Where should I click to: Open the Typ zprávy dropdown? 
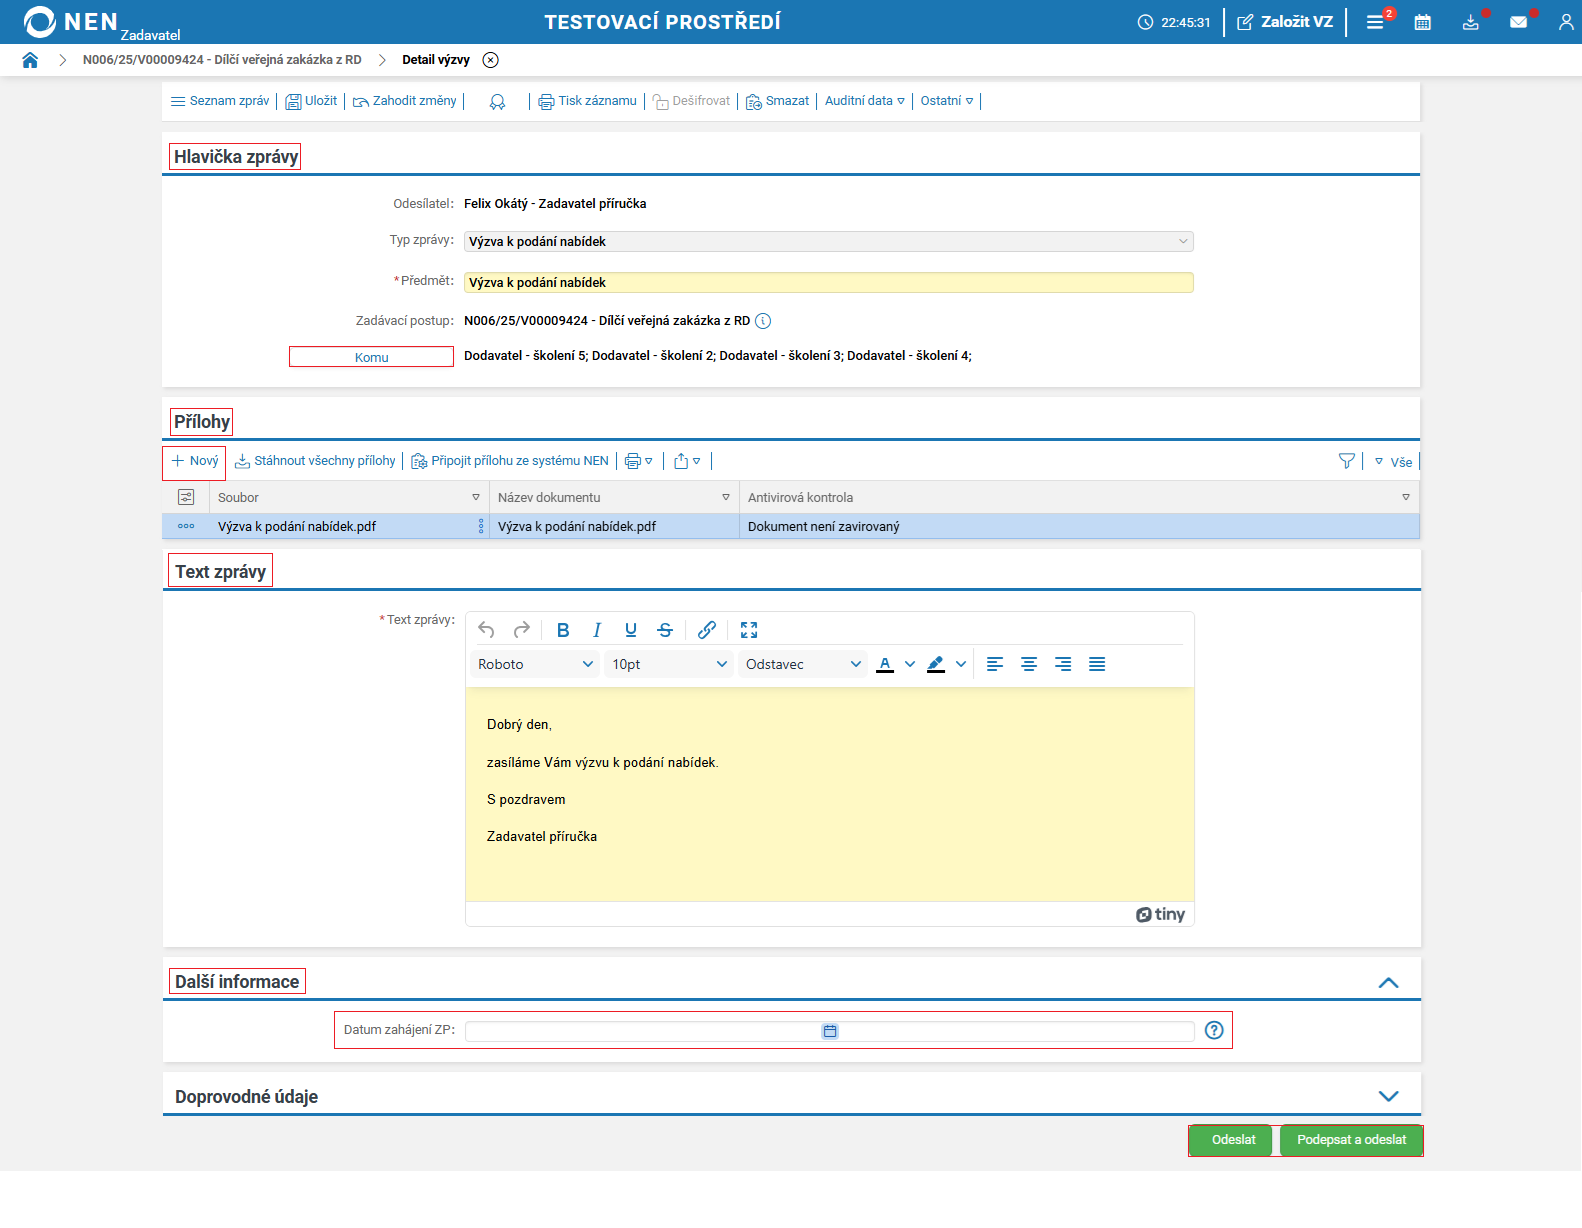point(828,242)
